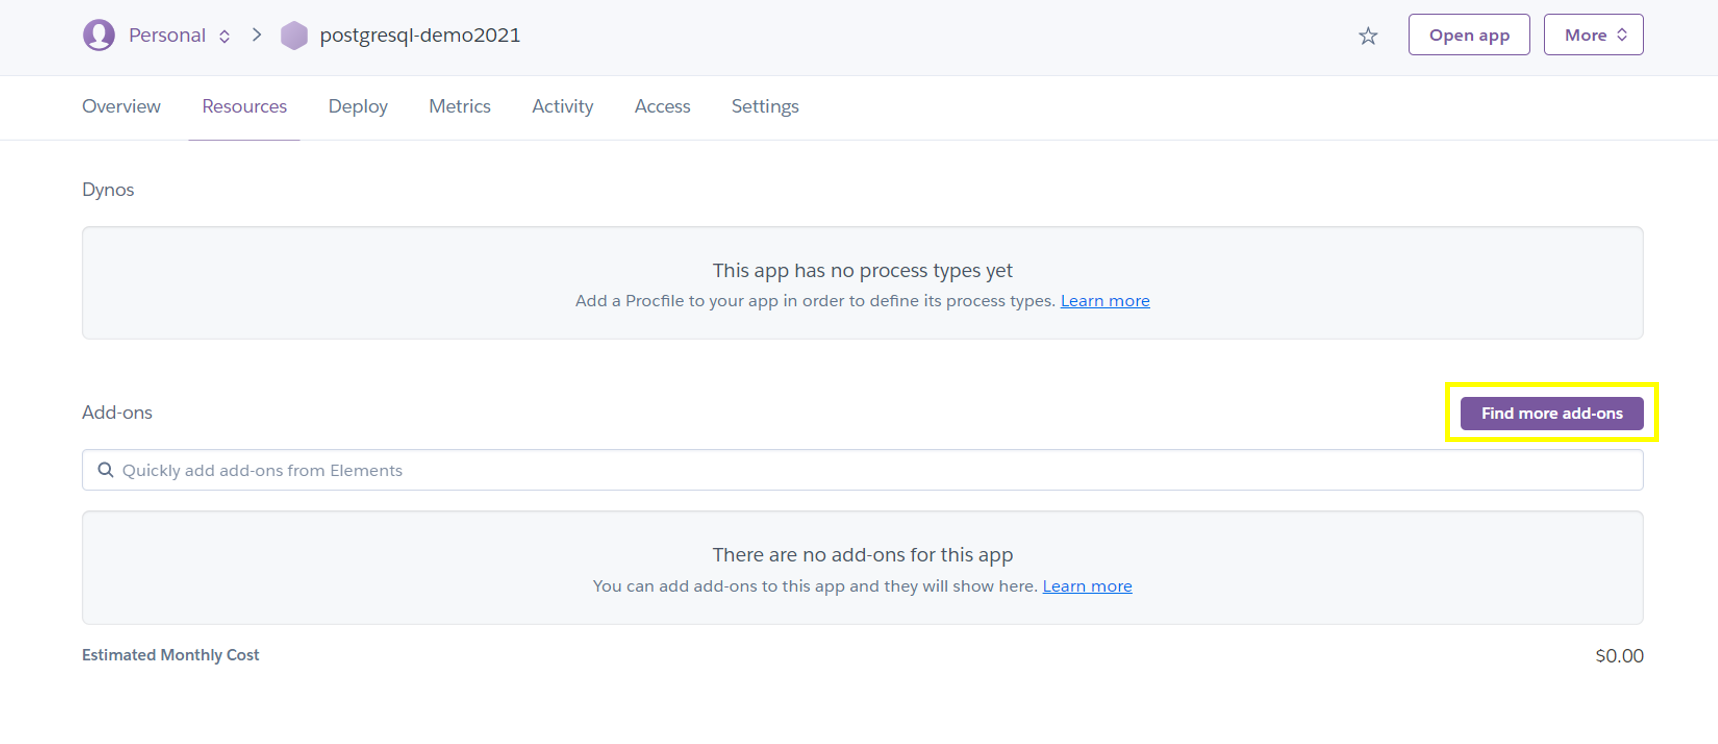Open the Deploy tab
The width and height of the screenshot is (1718, 744).
point(358,106)
